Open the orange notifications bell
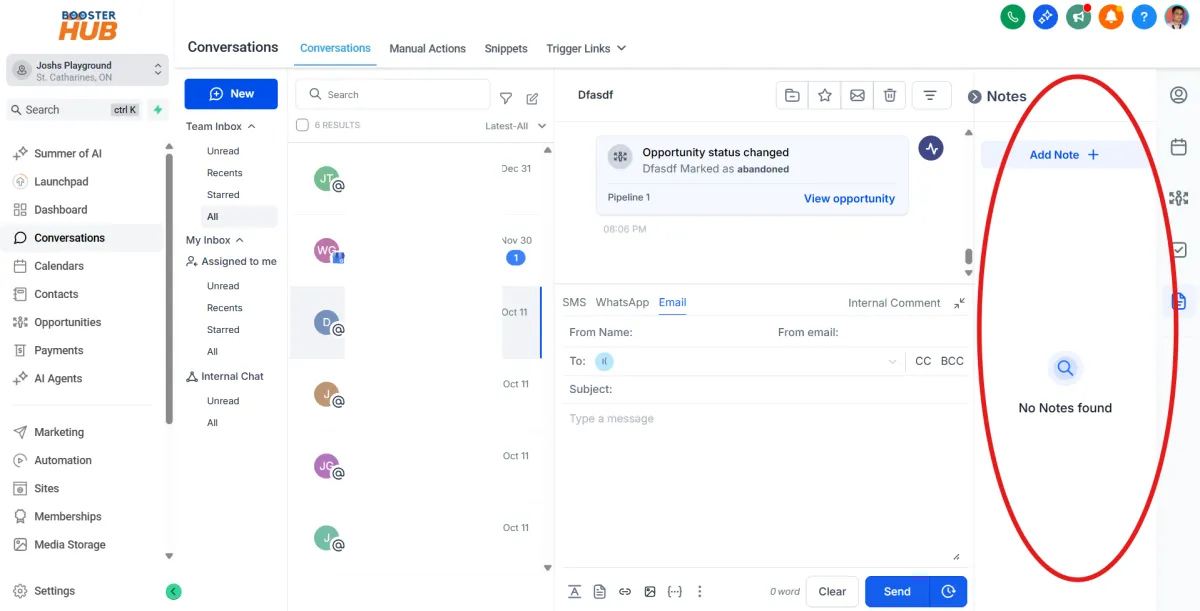Image resolution: width=1200 pixels, height=611 pixels. click(1111, 17)
